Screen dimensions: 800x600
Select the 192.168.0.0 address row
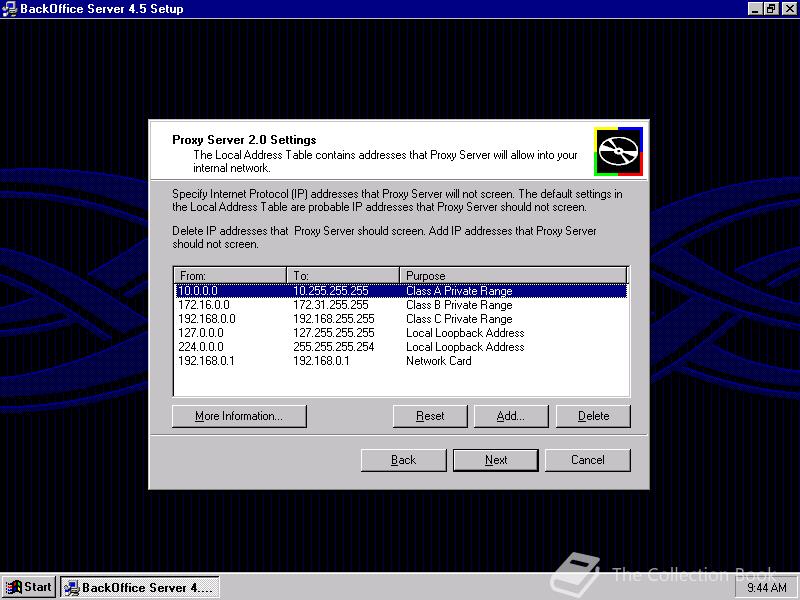coord(401,319)
